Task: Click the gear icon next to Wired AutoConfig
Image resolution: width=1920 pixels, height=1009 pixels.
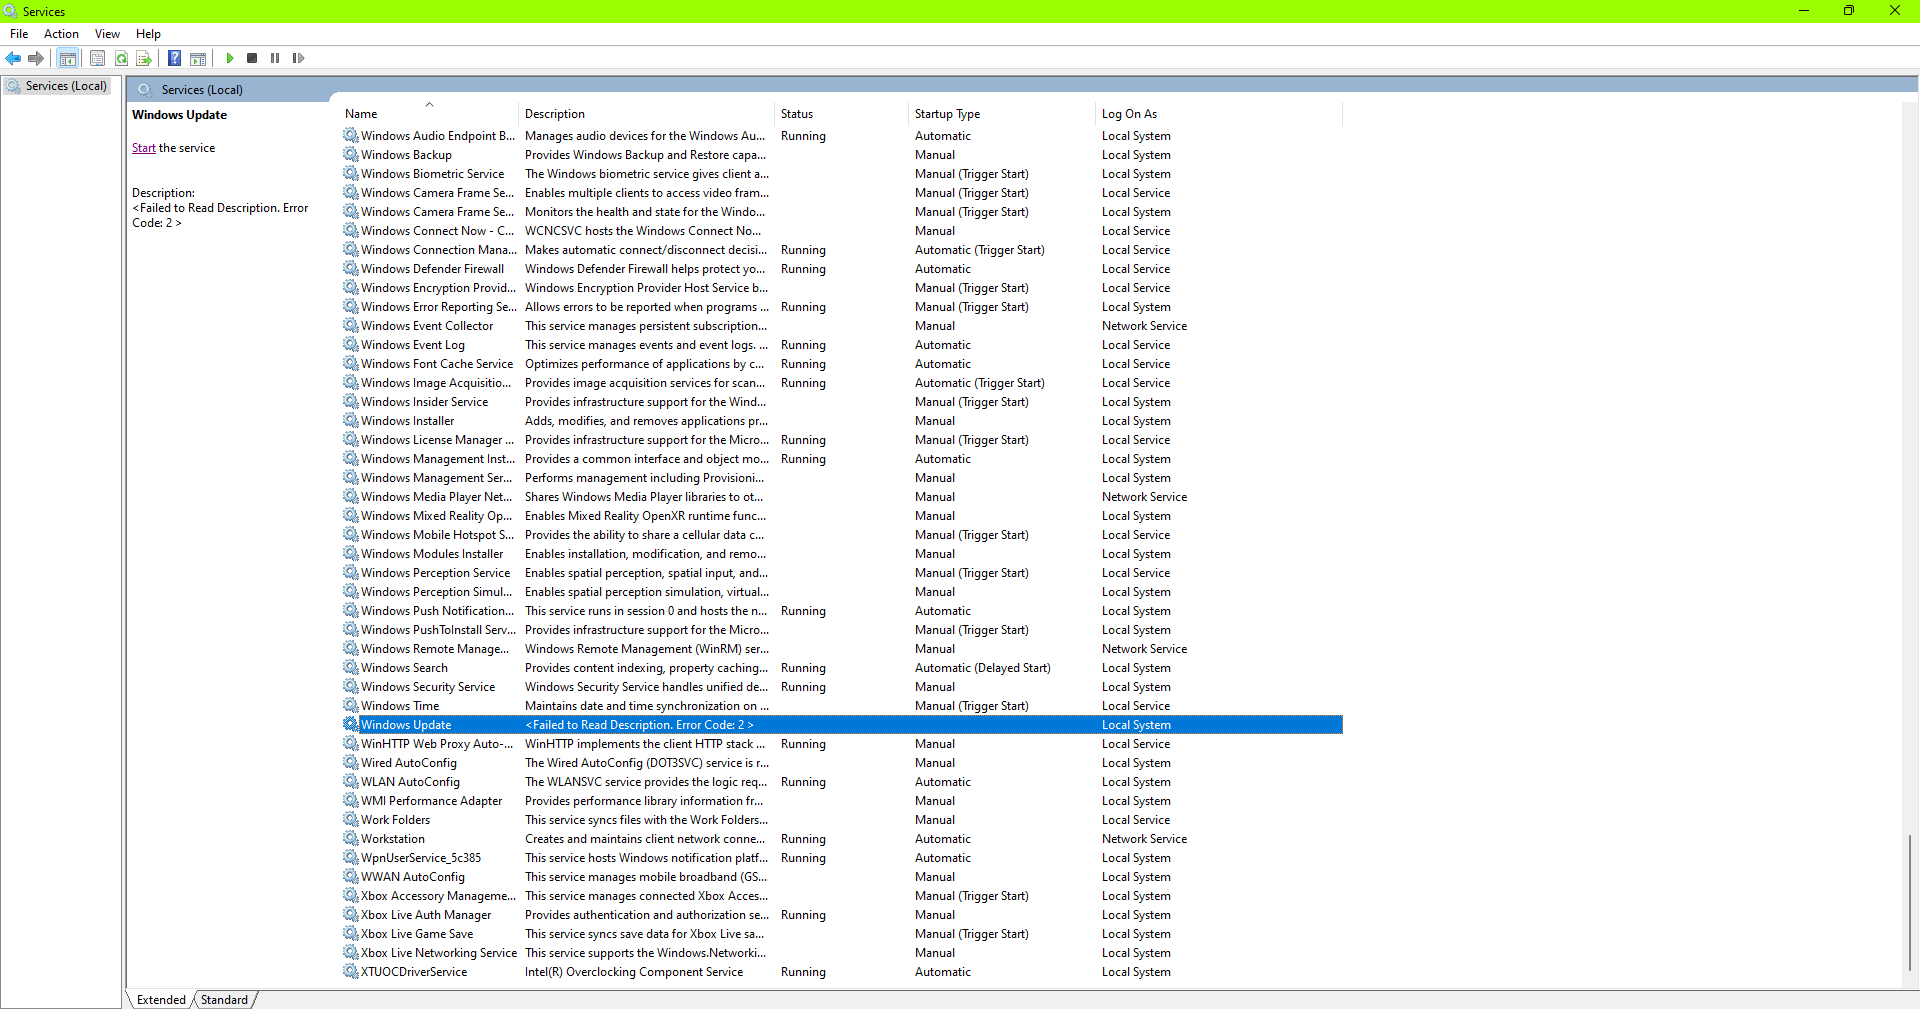Action: point(351,763)
